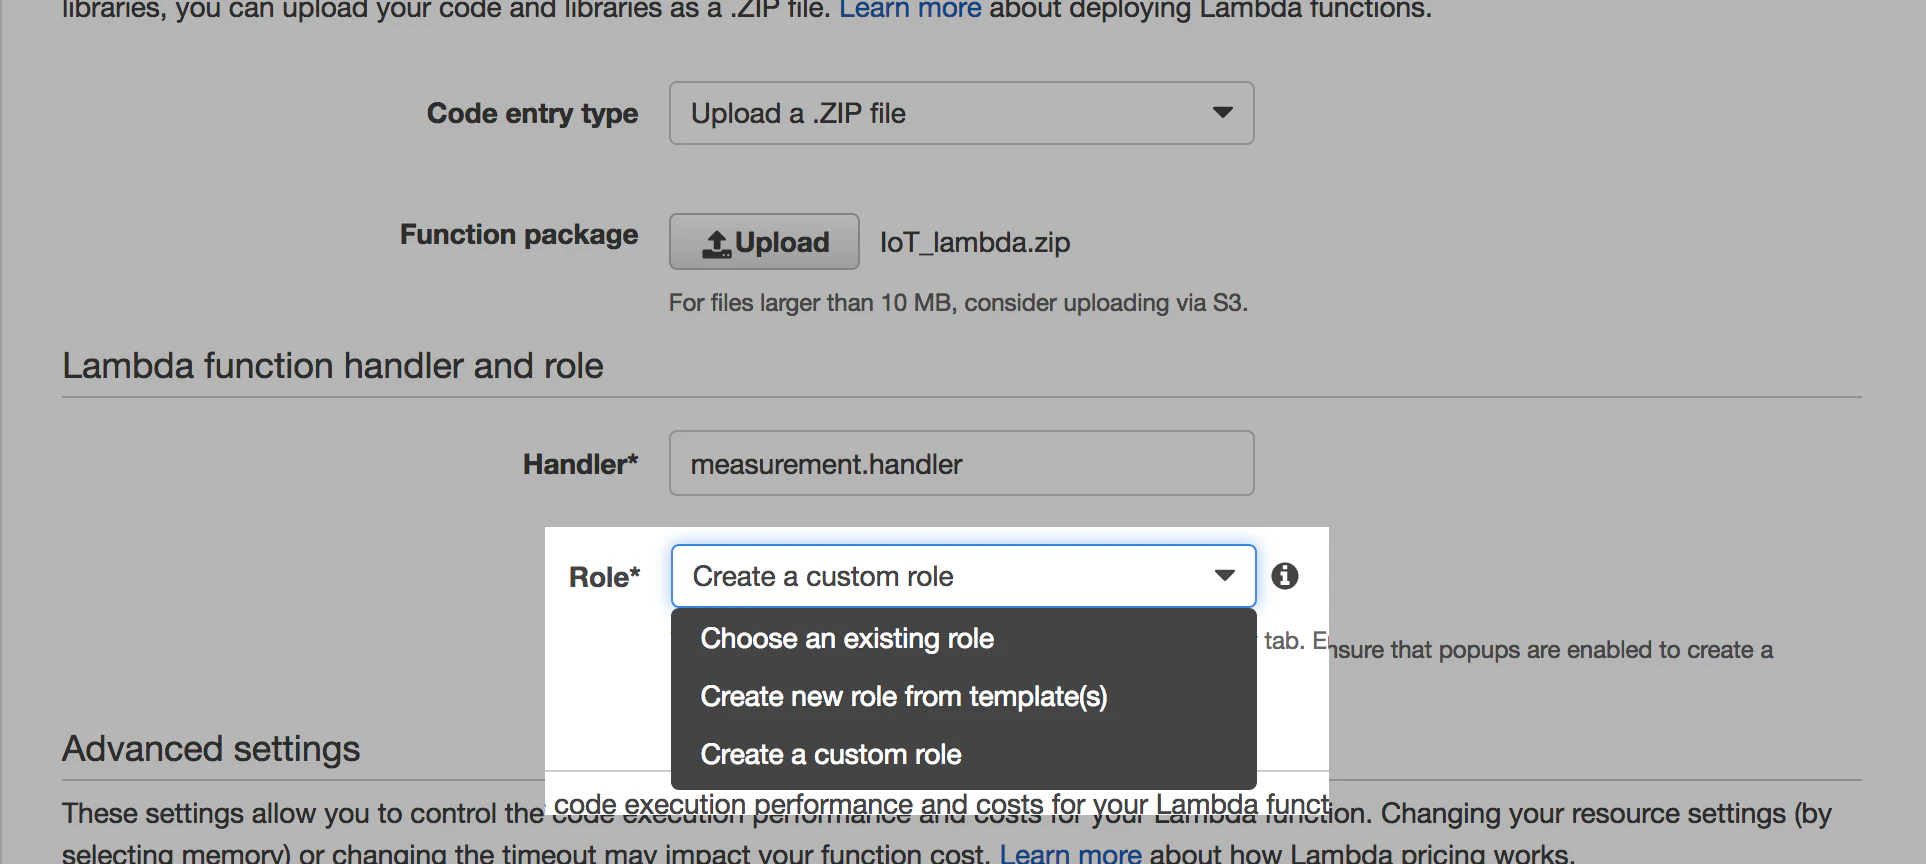Screen dimensions: 1926x864
Task: Open the 'Upload a .ZIP file' select box
Action: pos(961,113)
